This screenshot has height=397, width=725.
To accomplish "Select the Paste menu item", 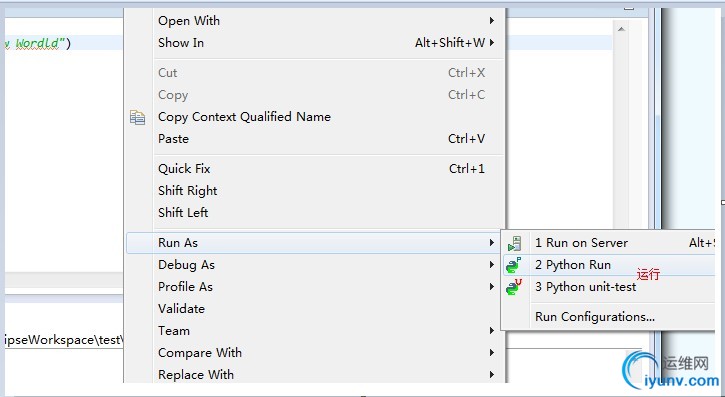I will tap(314, 139).
